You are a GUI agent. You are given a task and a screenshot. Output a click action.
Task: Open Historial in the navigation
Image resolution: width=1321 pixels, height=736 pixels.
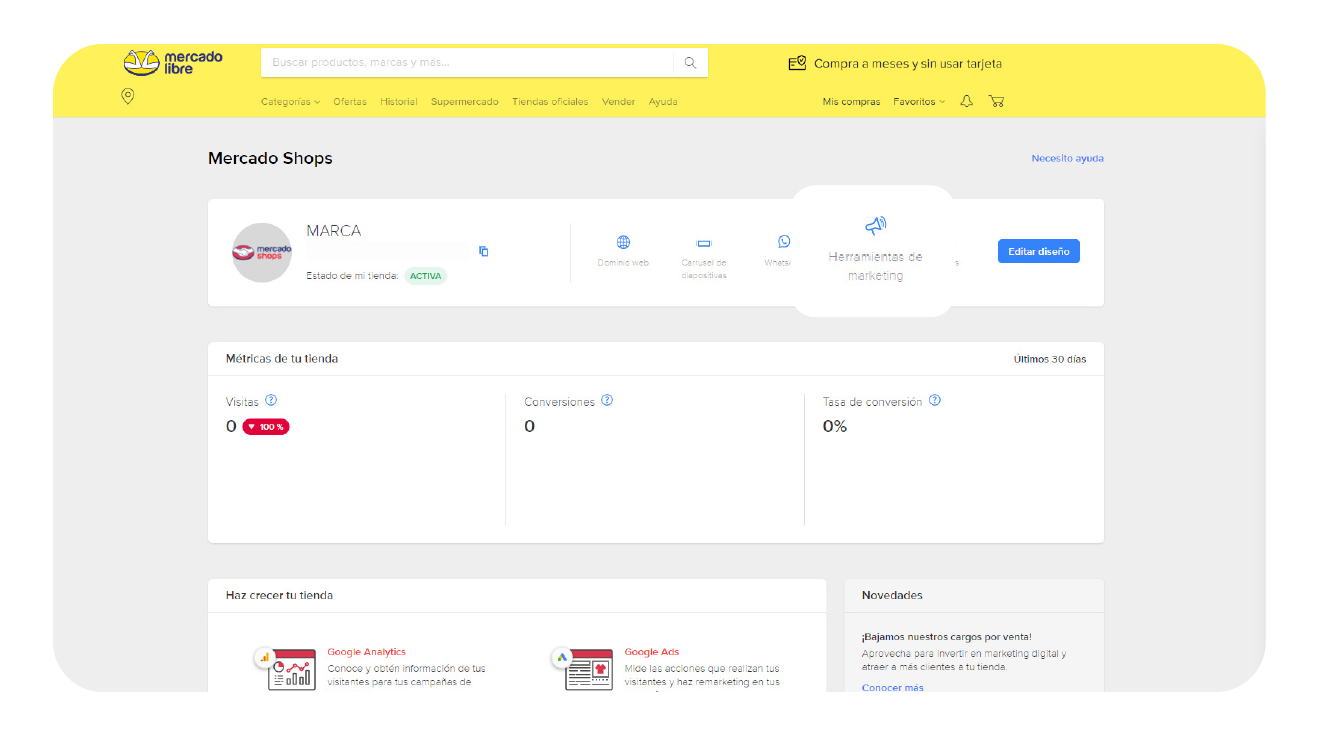399,102
